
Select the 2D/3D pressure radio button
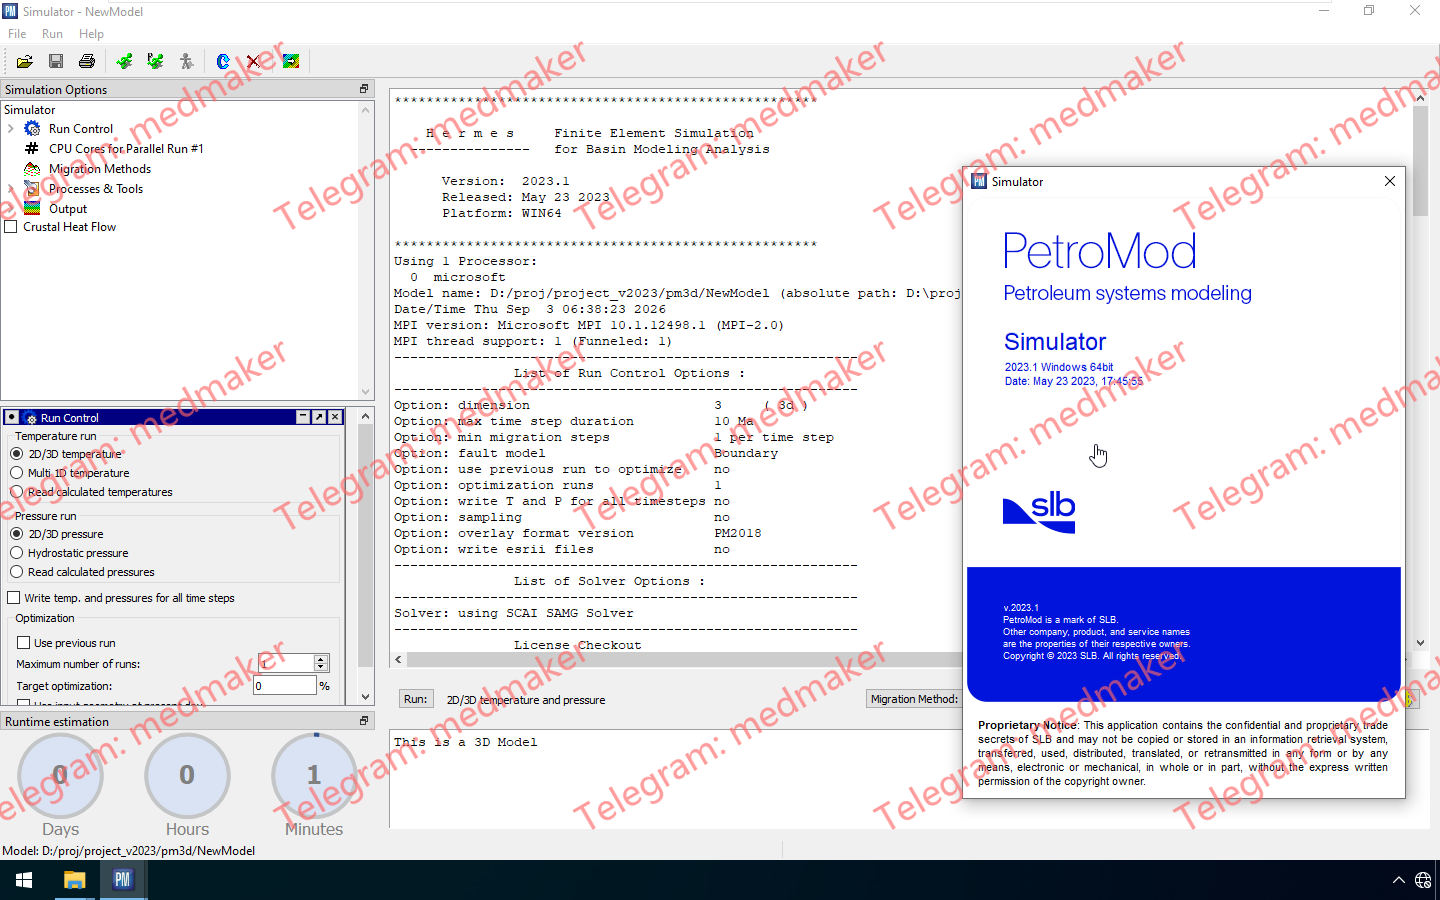point(17,534)
